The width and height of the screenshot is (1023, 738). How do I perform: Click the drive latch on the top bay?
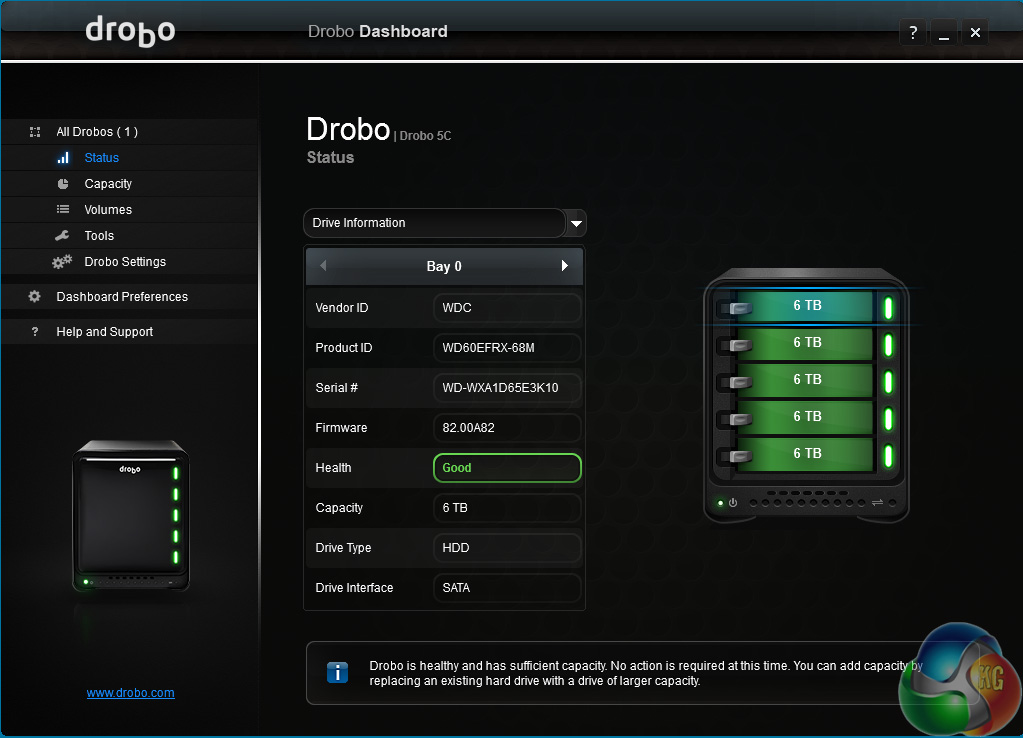pos(740,308)
